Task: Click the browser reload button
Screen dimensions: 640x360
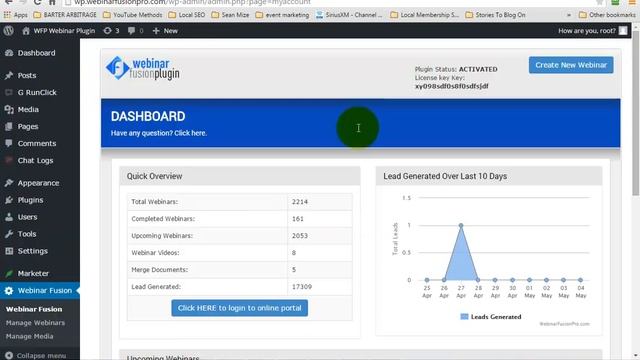Action: (x=38, y=2)
